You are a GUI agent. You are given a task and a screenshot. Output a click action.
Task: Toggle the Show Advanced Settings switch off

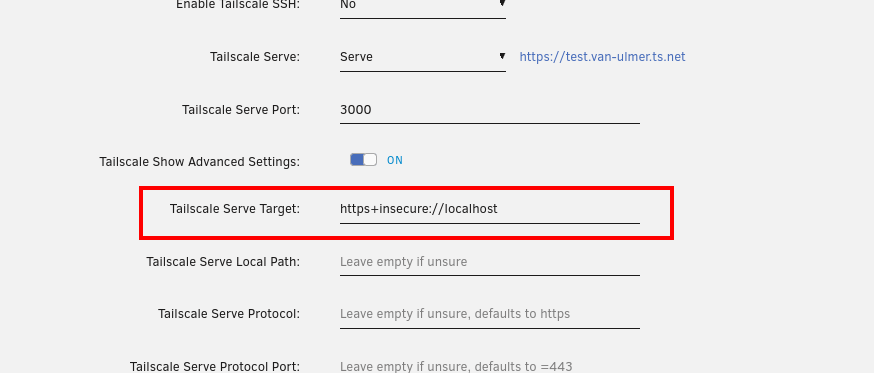[363, 160]
